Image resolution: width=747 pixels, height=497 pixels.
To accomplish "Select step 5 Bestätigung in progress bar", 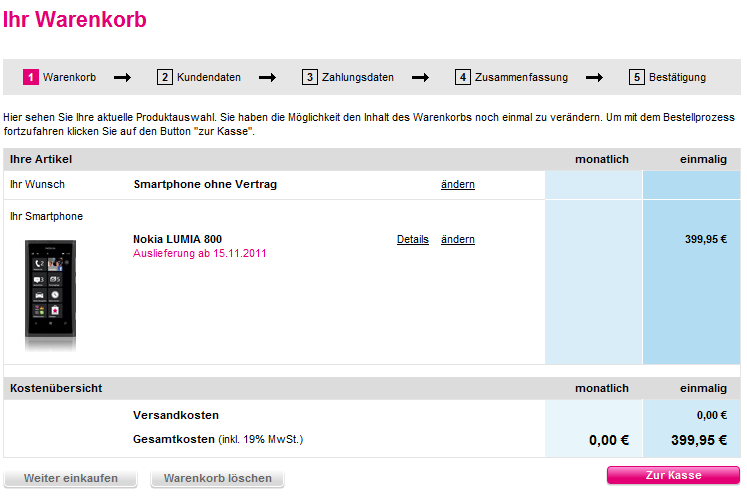I will click(667, 77).
